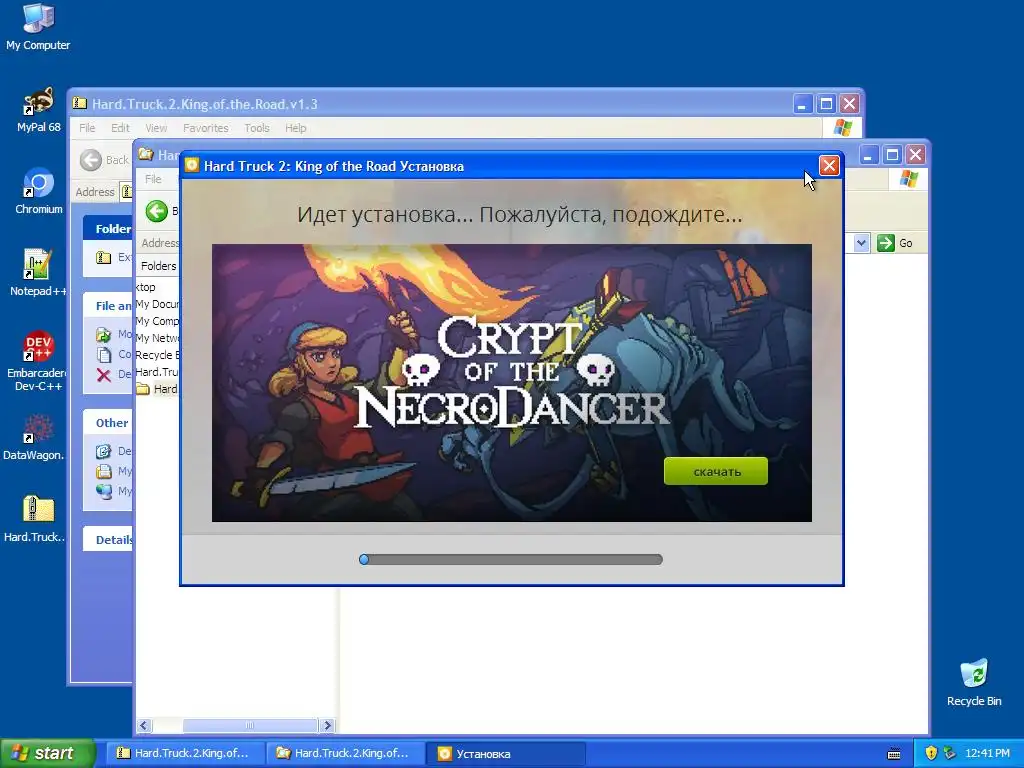Click installer title bar icon

tap(191, 165)
